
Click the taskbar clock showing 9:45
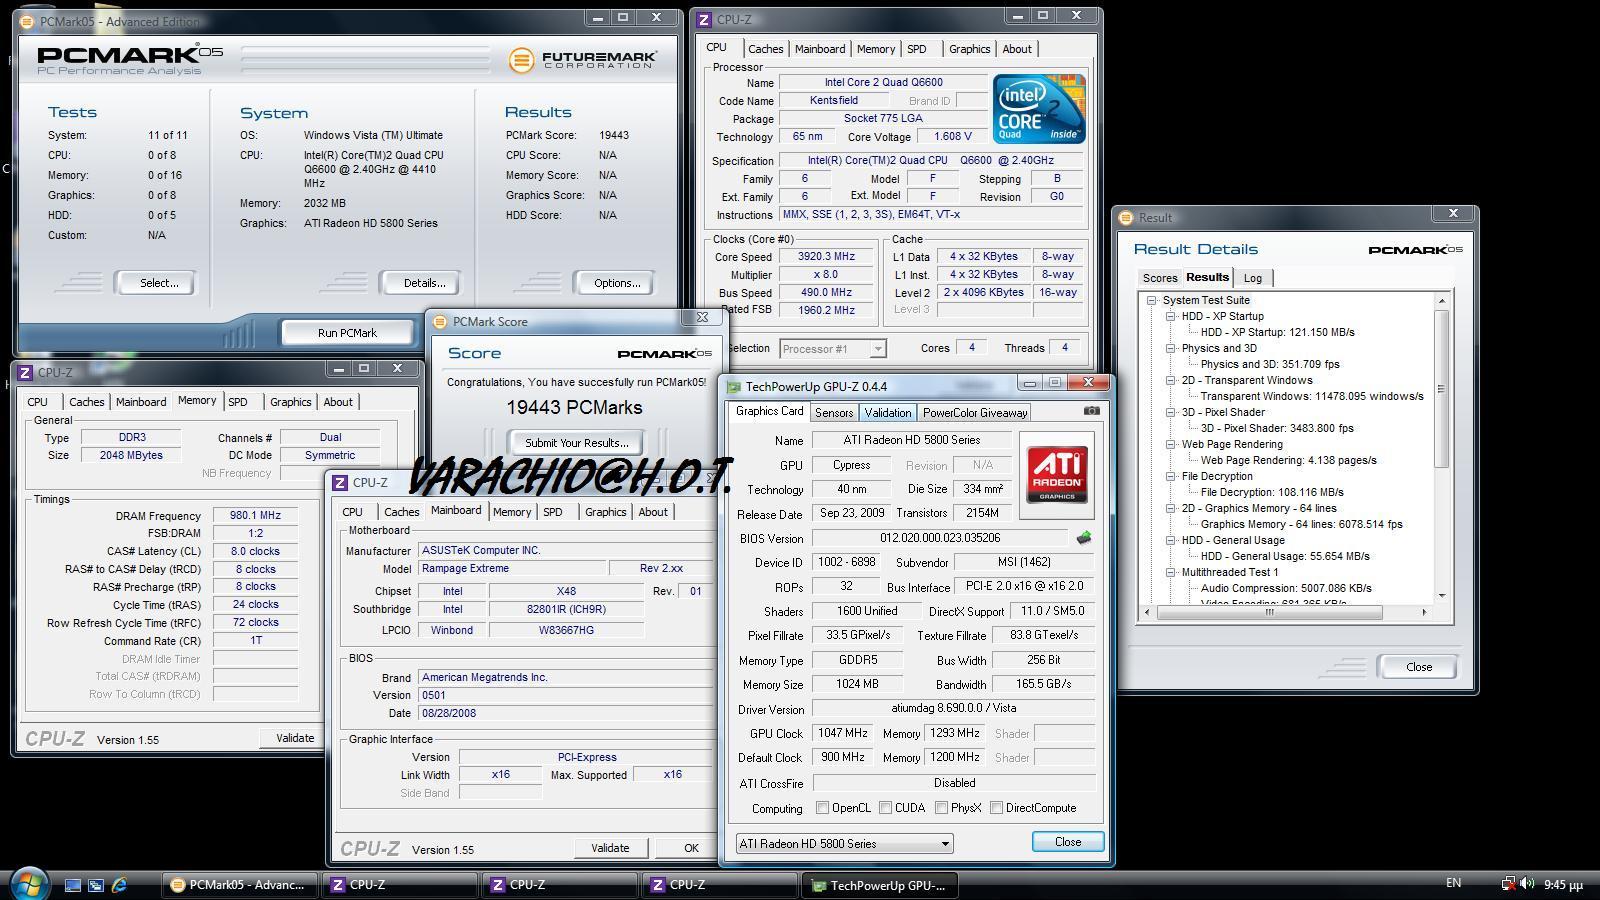tap(1563, 885)
